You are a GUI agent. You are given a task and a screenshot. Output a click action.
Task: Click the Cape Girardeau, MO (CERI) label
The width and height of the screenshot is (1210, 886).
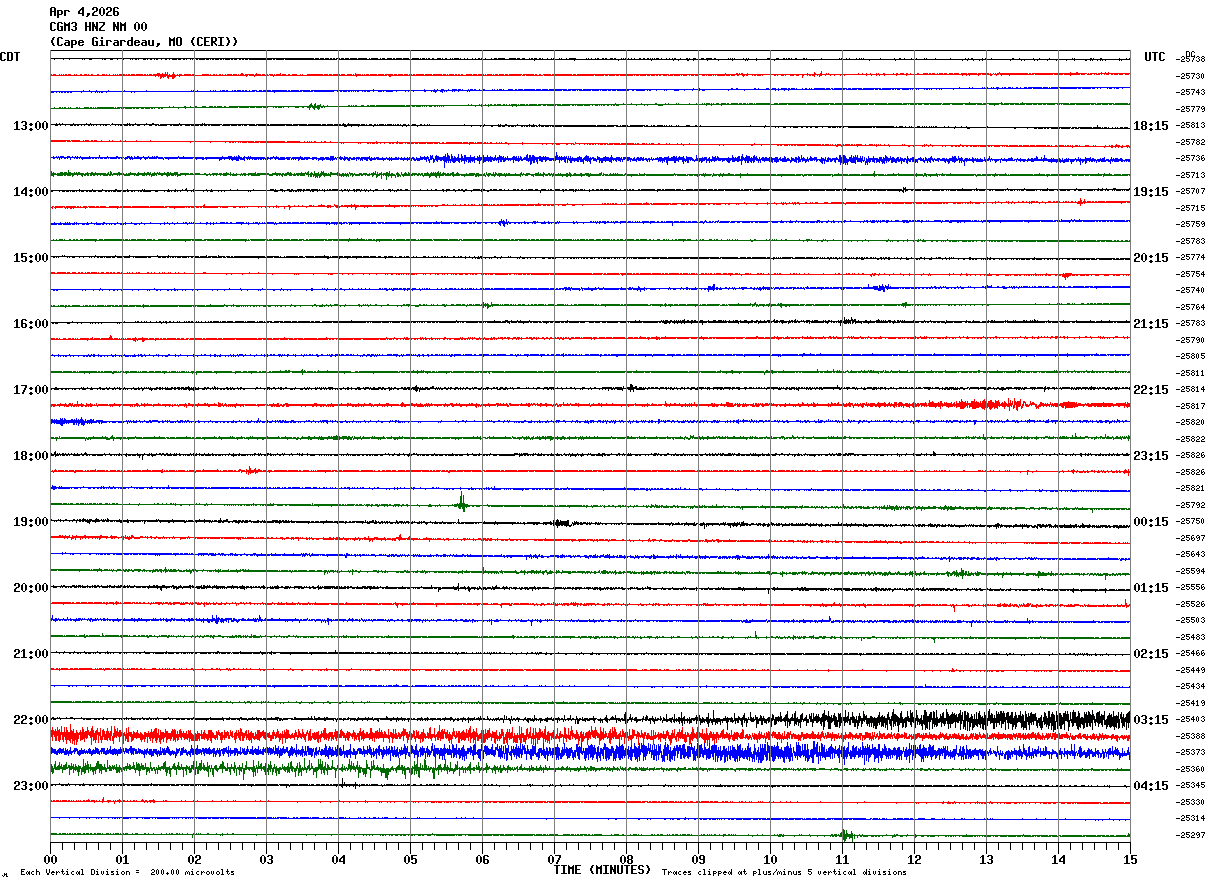pos(144,42)
